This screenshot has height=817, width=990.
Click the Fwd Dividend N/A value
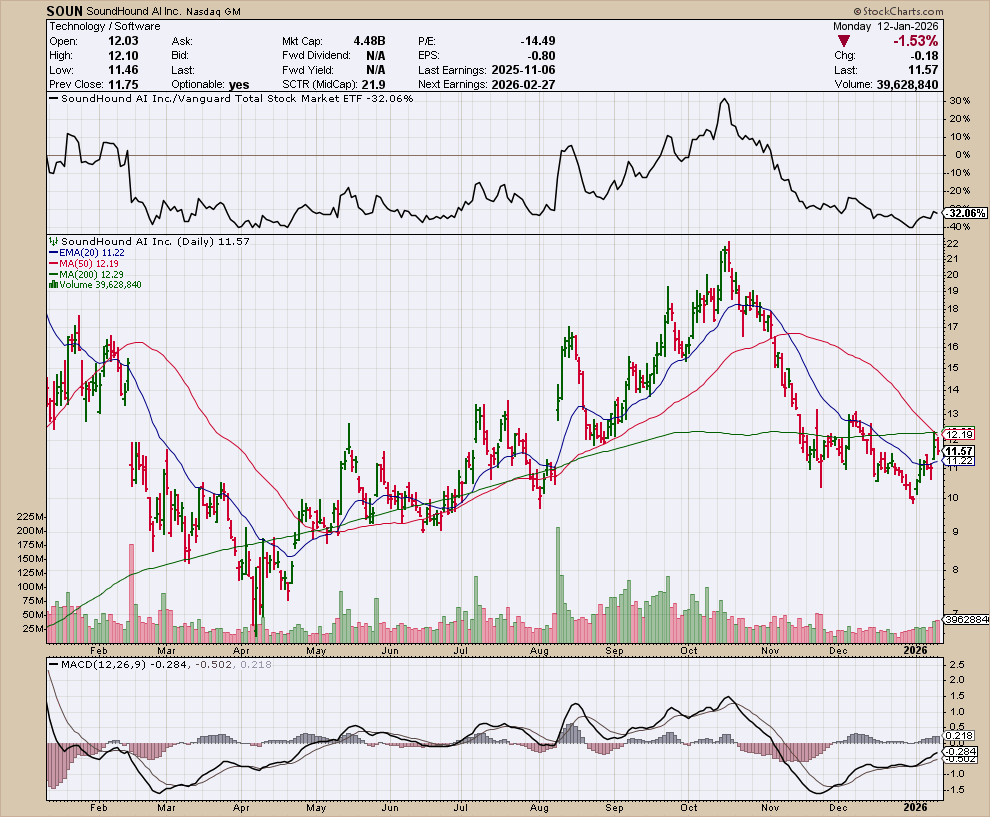(375, 55)
